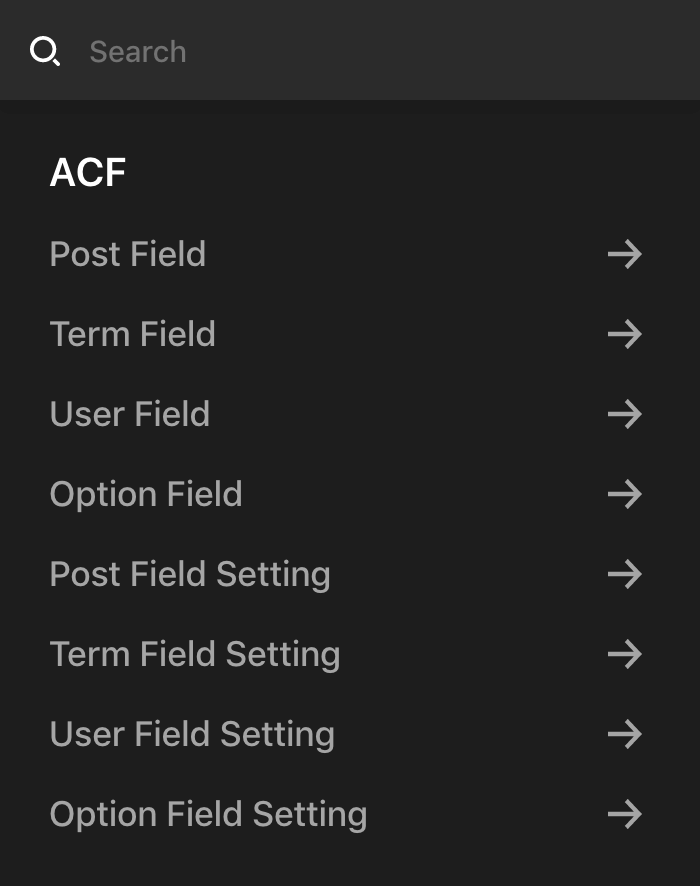
Task: Open Post Field using its arrow icon
Action: (x=624, y=254)
